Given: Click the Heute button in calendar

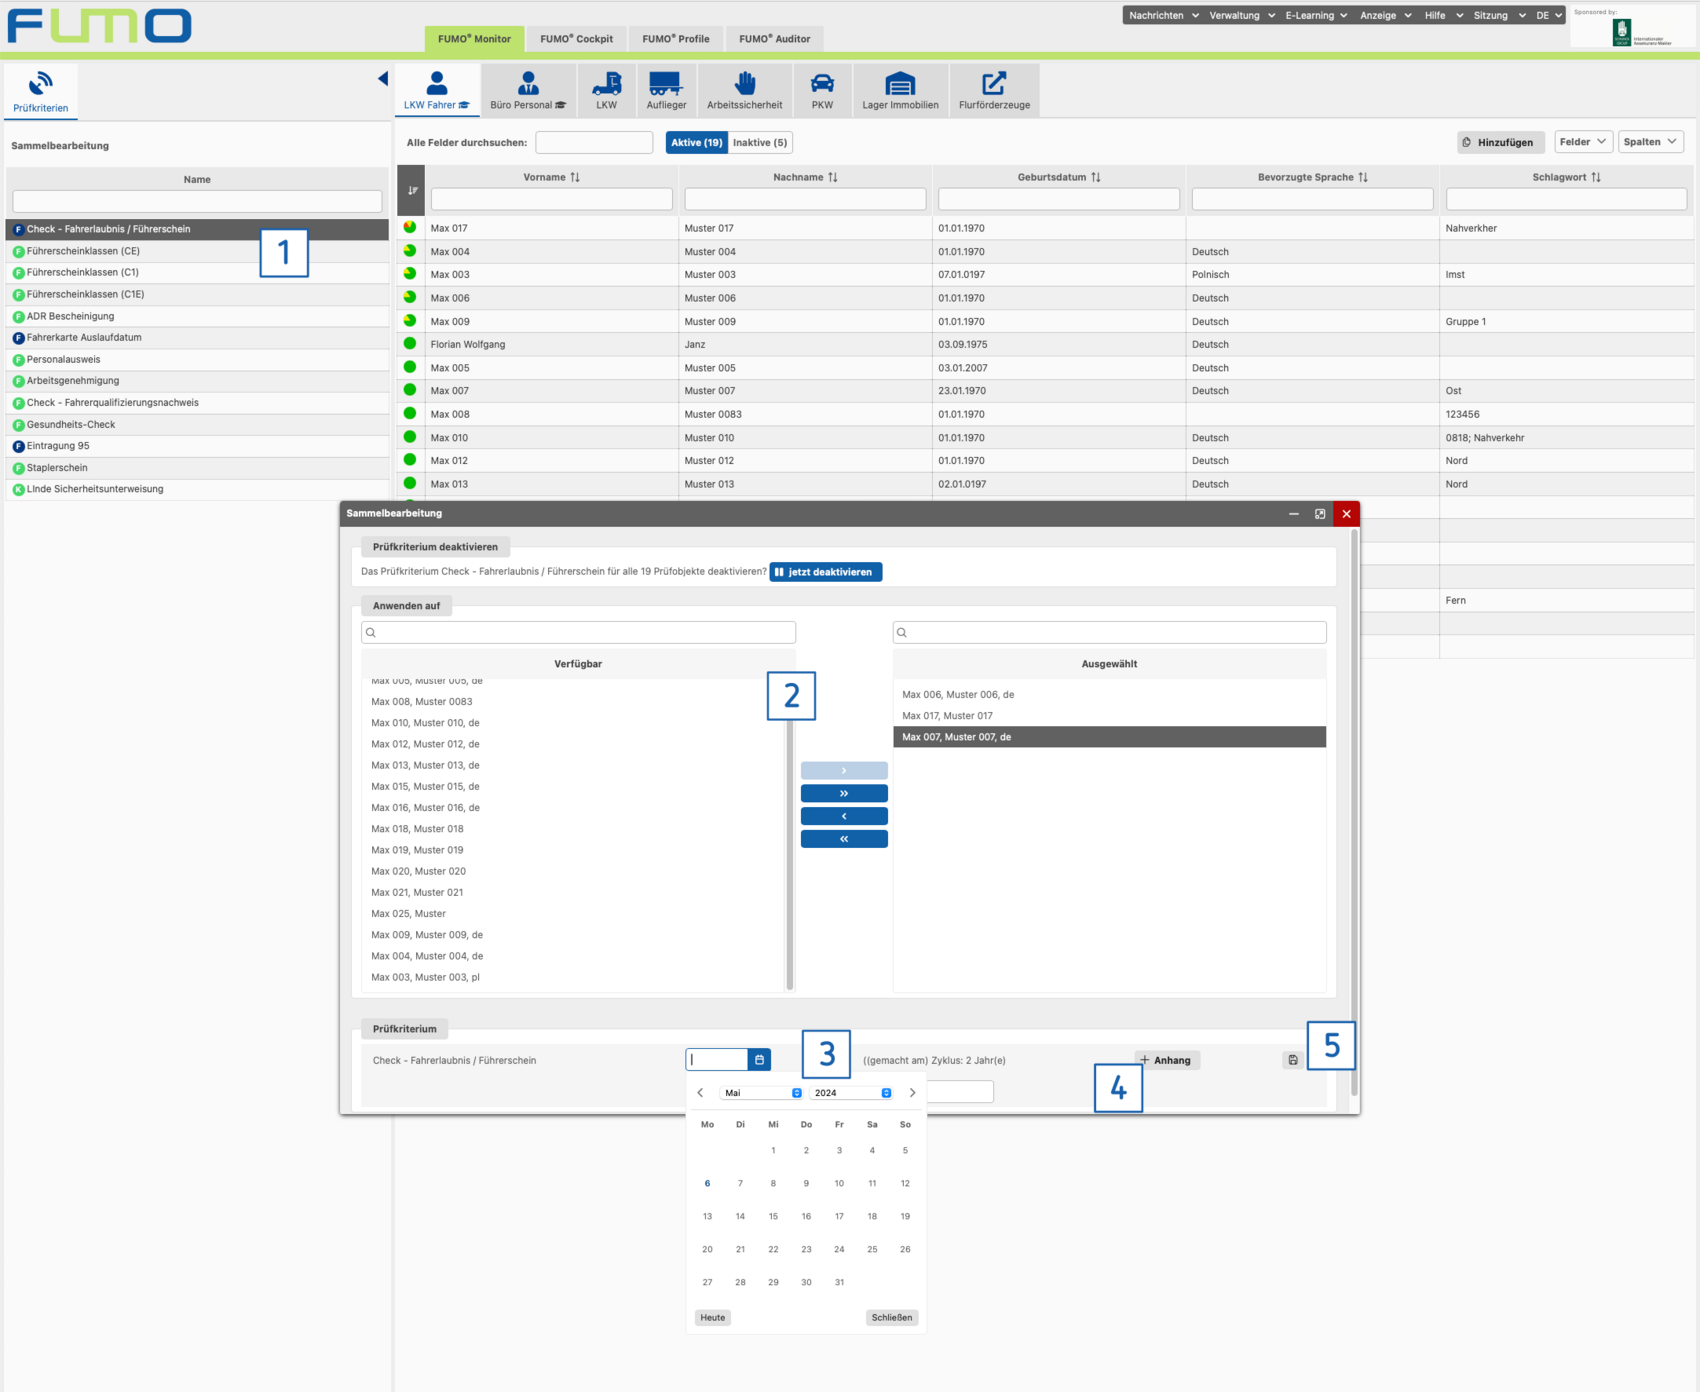Looking at the screenshot, I should (713, 1318).
